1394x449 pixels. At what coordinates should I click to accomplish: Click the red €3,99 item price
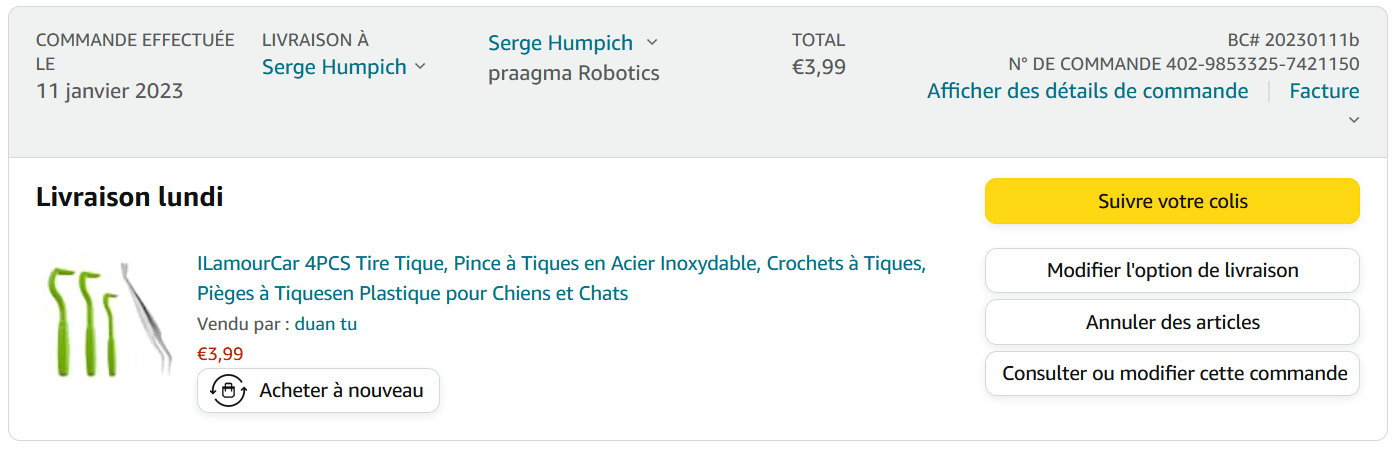[220, 353]
